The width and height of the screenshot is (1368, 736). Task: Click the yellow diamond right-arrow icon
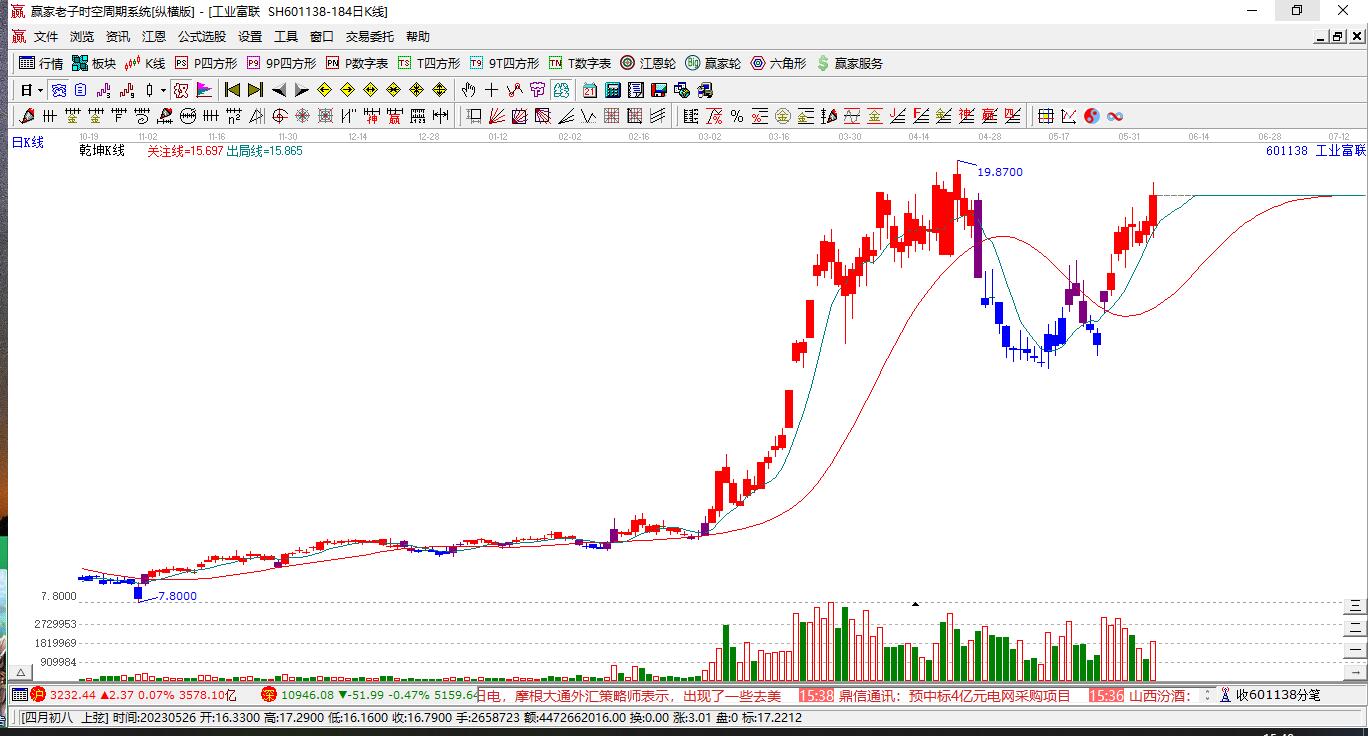[x=348, y=90]
